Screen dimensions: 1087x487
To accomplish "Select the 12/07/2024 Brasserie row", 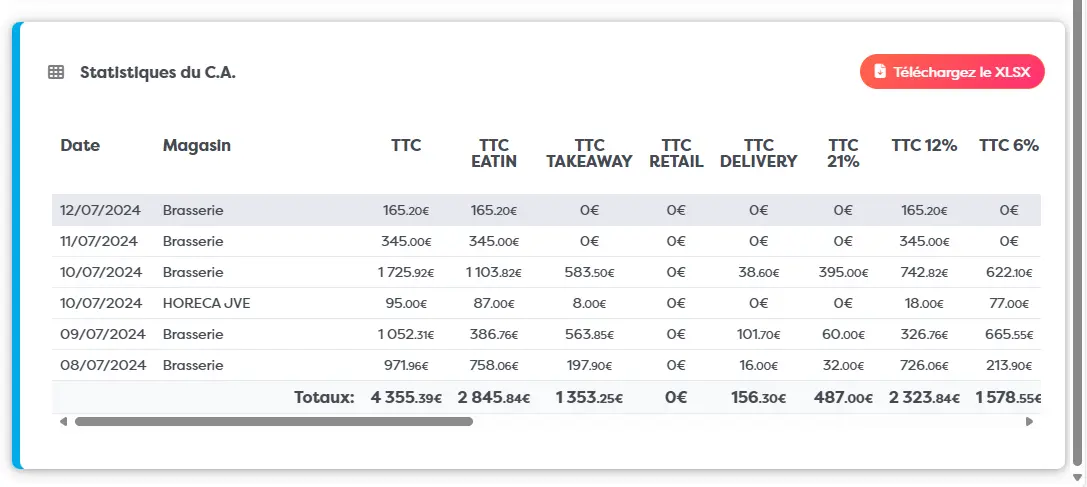I will (x=546, y=210).
